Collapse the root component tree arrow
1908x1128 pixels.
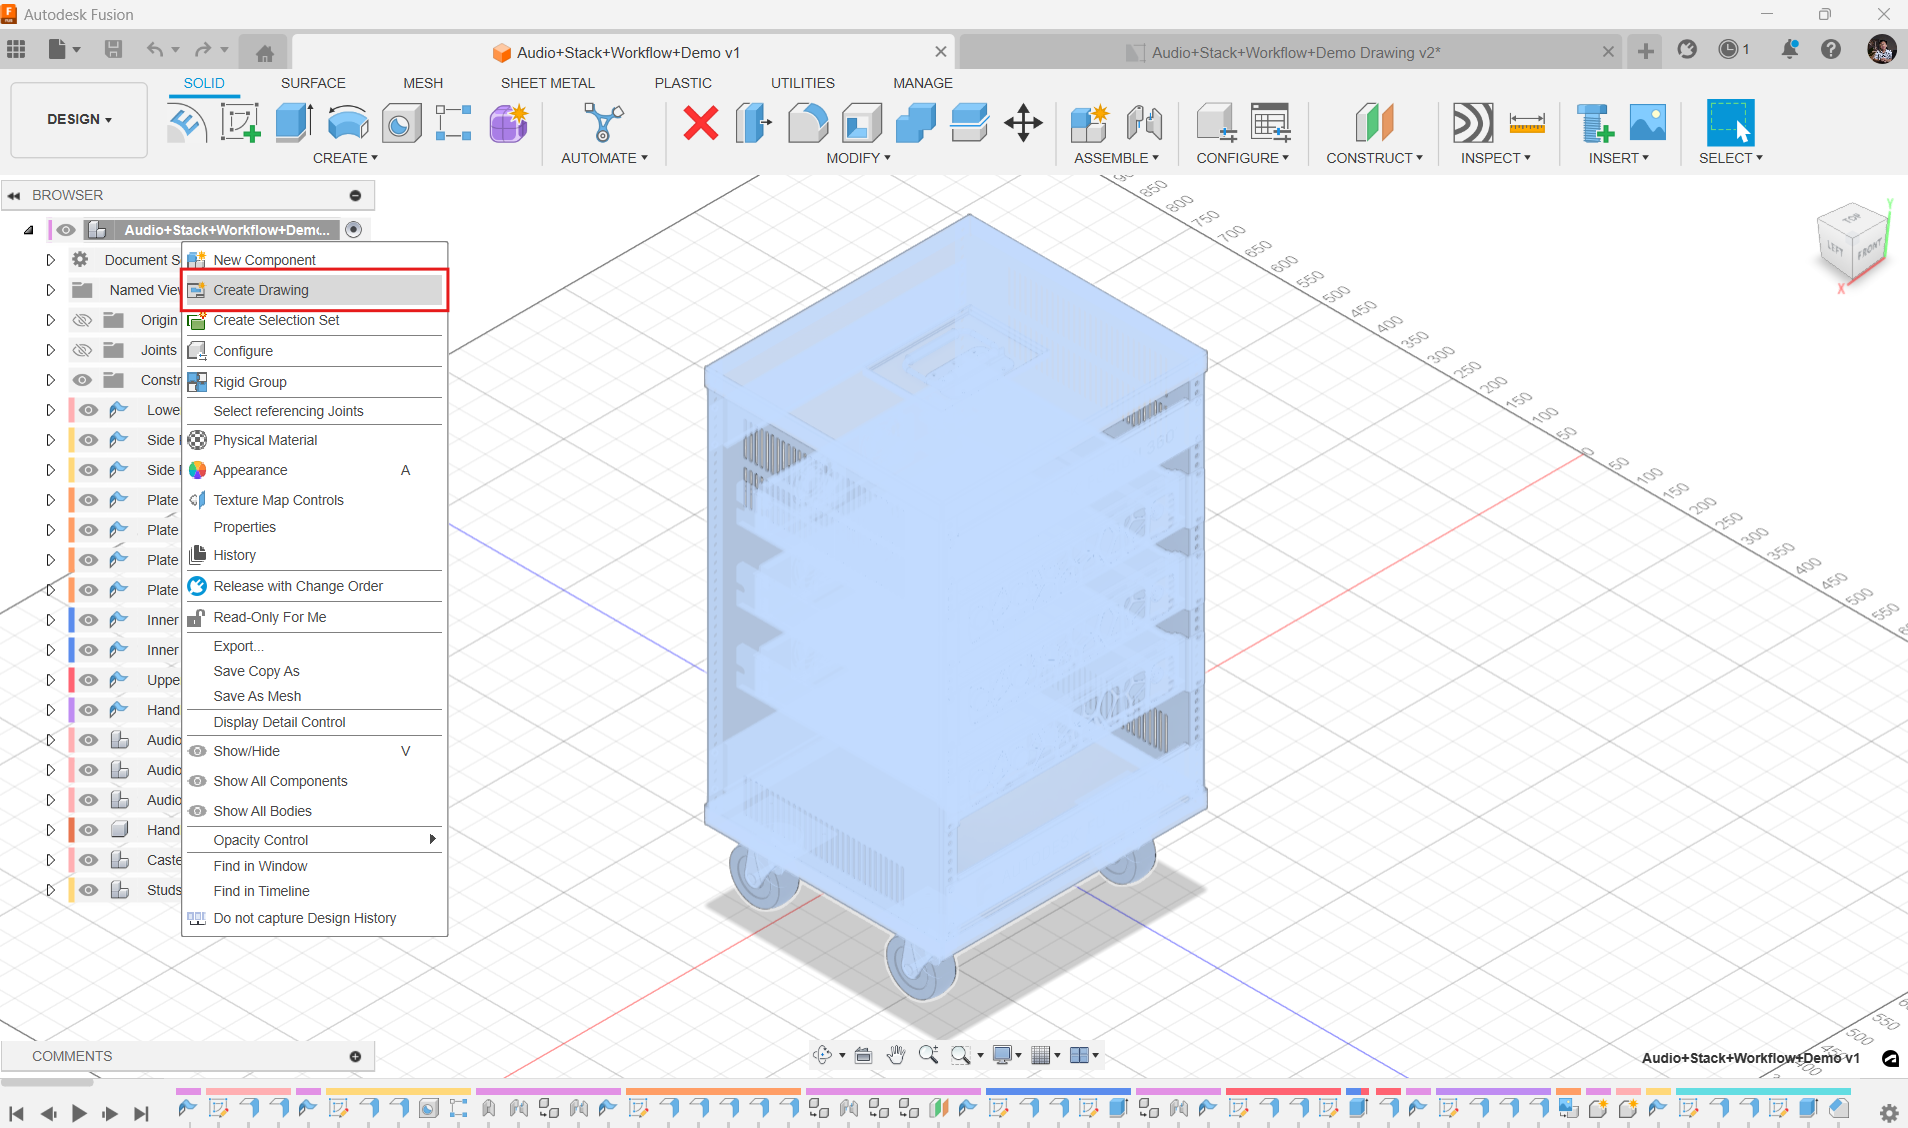point(28,230)
